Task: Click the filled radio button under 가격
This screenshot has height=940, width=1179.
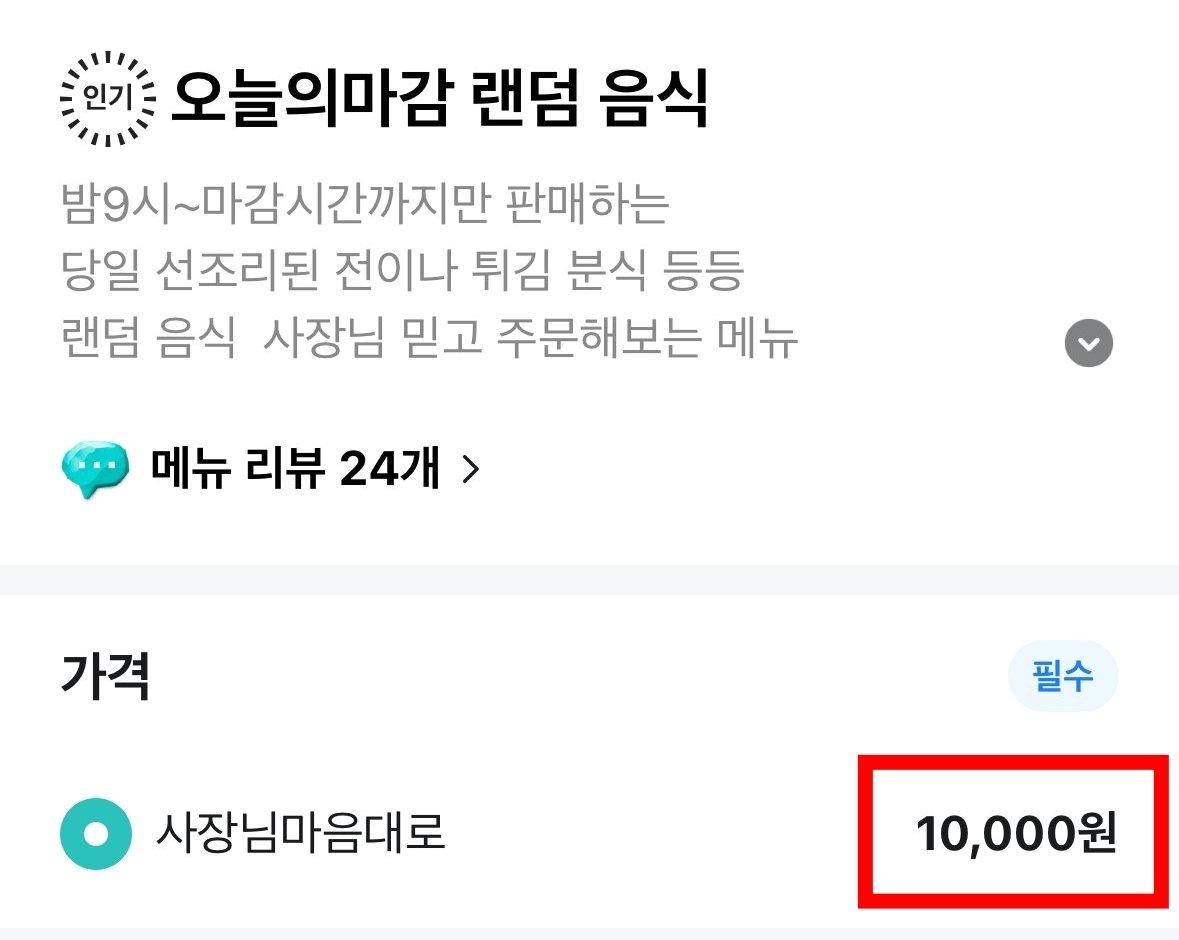Action: point(95,832)
